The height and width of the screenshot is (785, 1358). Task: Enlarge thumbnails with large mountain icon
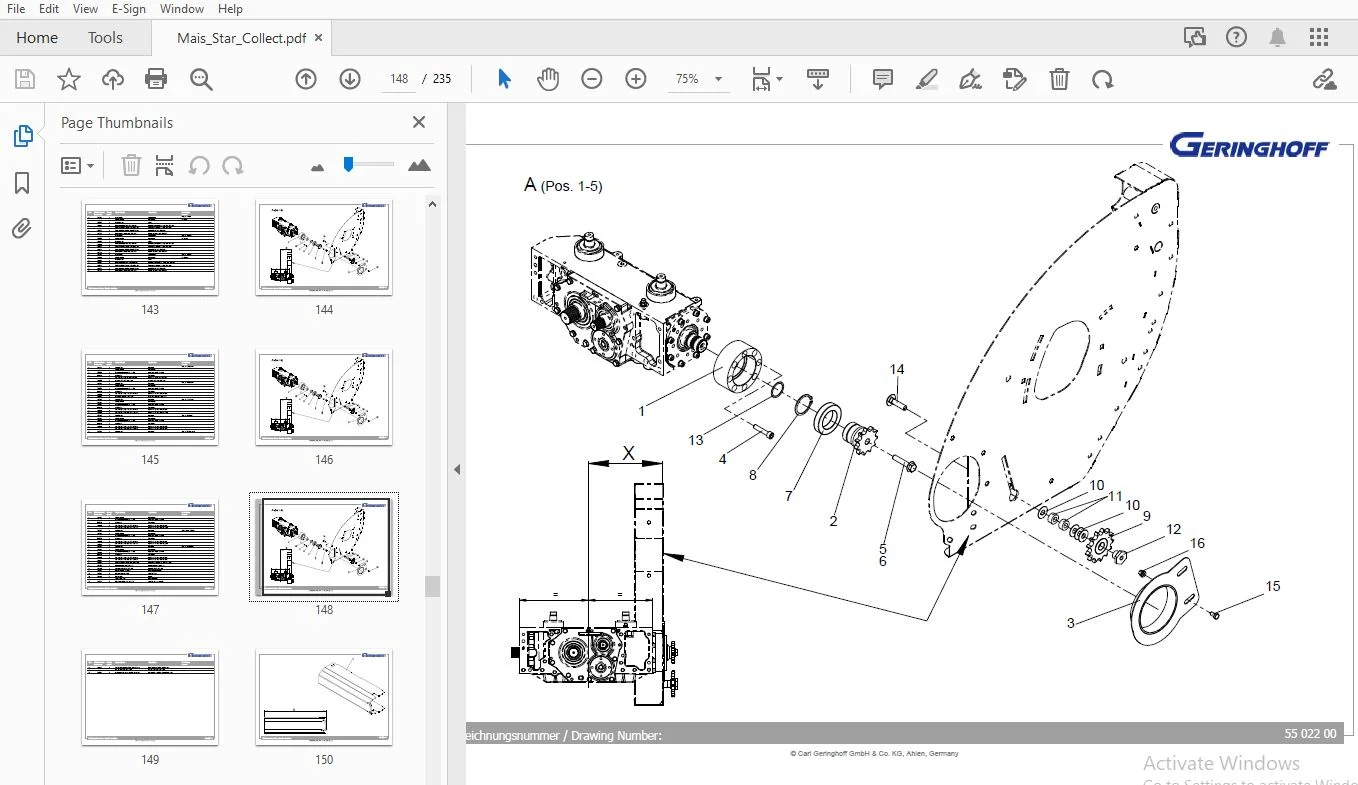coord(420,165)
